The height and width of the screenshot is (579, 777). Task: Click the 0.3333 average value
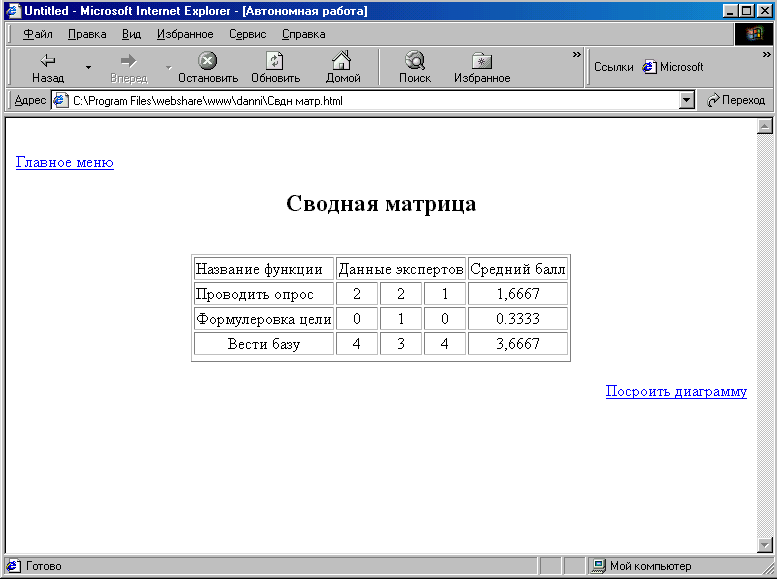click(x=518, y=319)
